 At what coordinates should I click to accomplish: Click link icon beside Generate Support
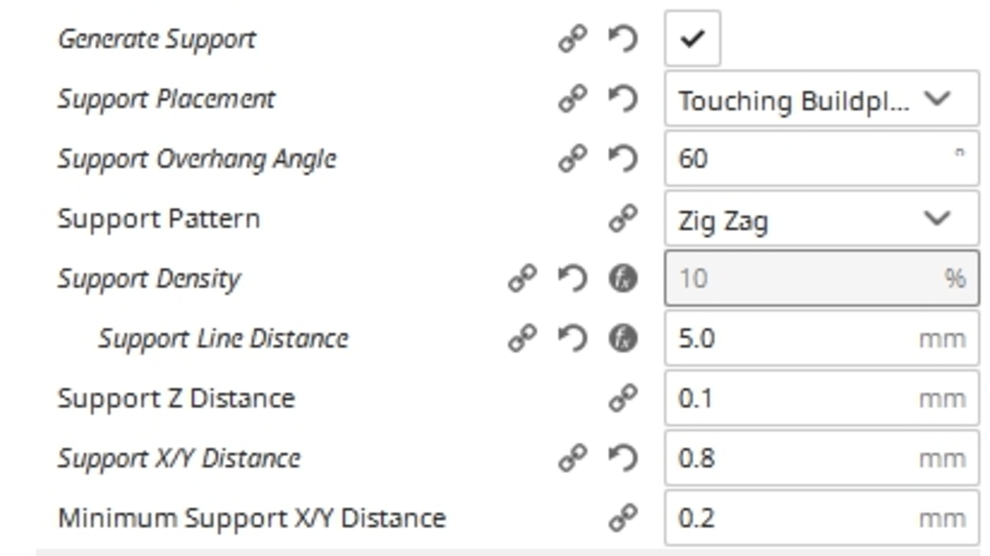point(572,40)
